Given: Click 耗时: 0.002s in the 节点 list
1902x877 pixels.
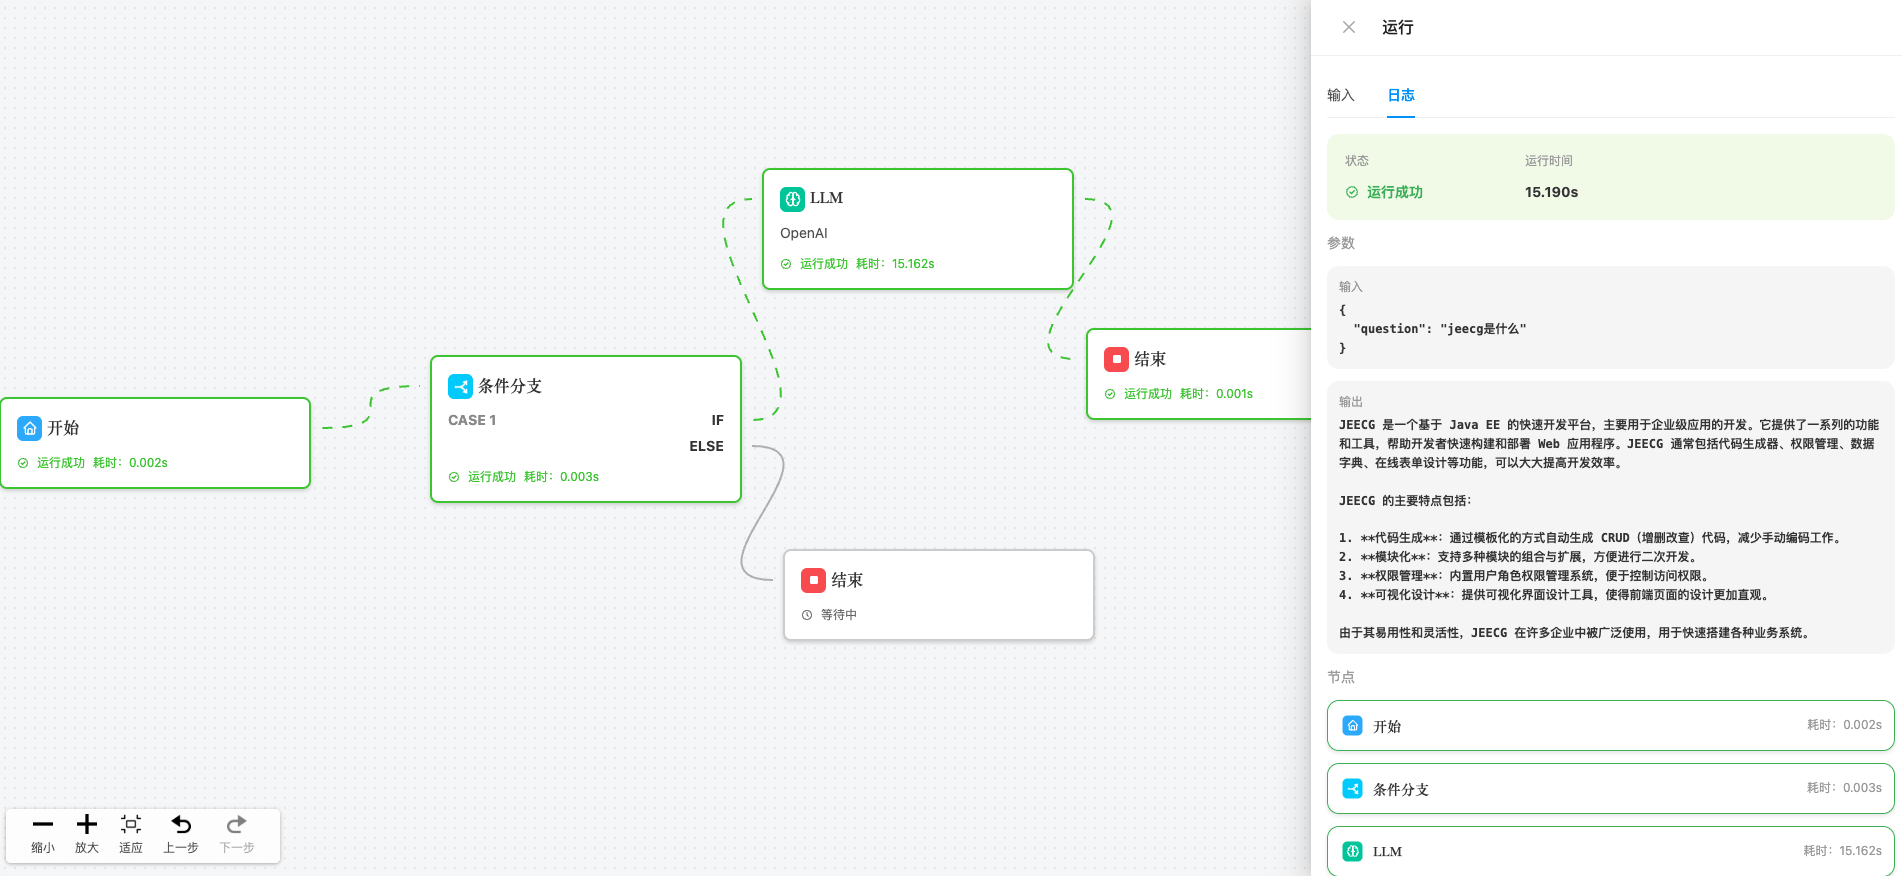Looking at the screenshot, I should point(1844,725).
